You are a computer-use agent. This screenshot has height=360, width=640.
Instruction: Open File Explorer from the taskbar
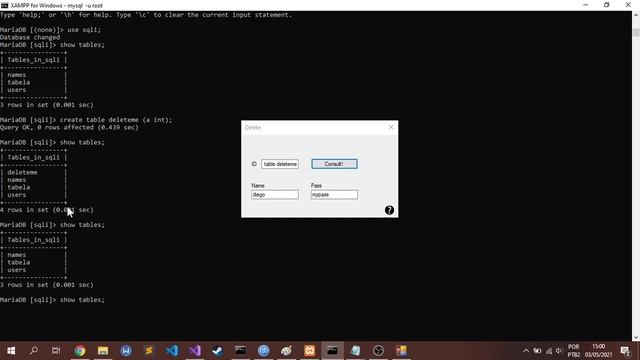[103, 351]
